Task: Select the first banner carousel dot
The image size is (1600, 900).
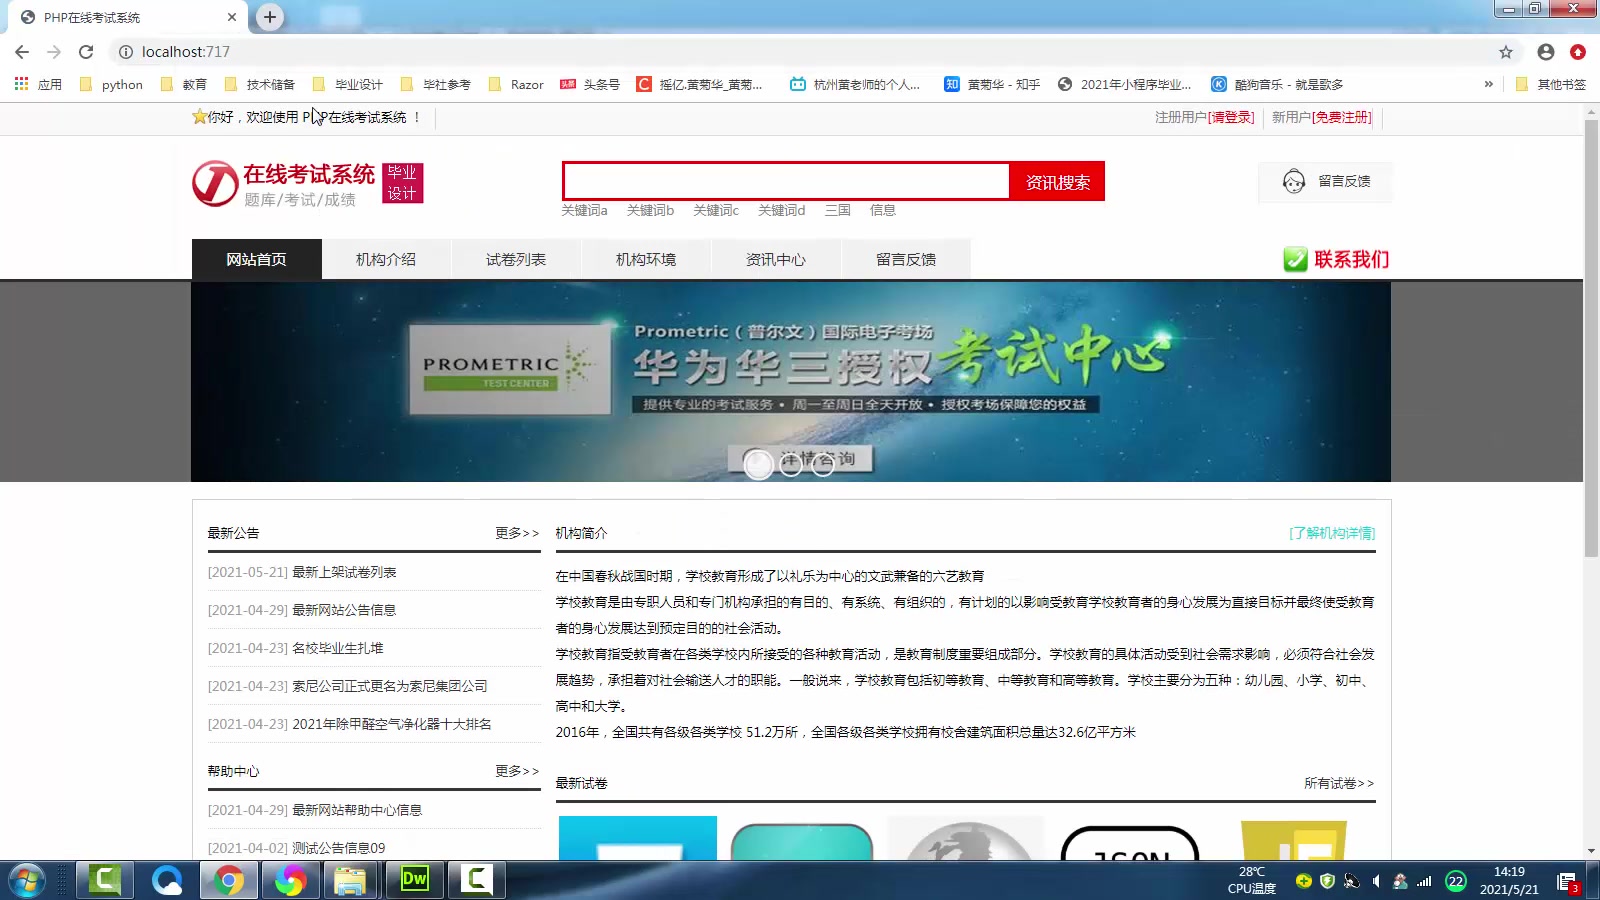Action: [758, 465]
